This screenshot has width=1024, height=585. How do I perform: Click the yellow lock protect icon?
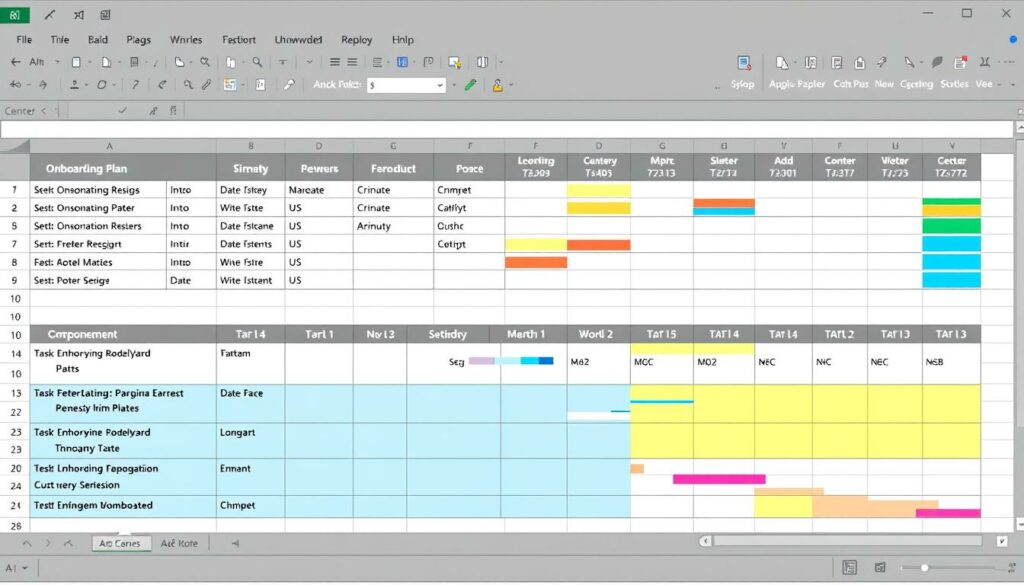(497, 85)
